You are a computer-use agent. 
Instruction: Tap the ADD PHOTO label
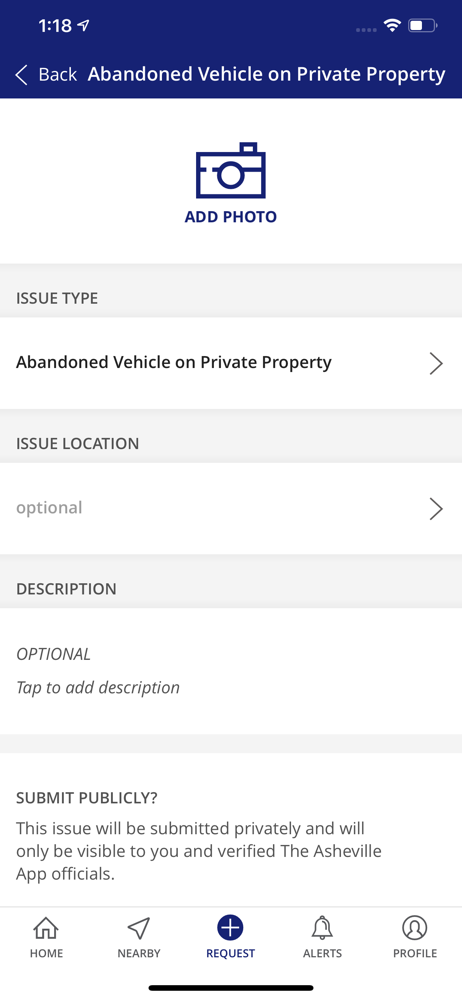coord(230,217)
